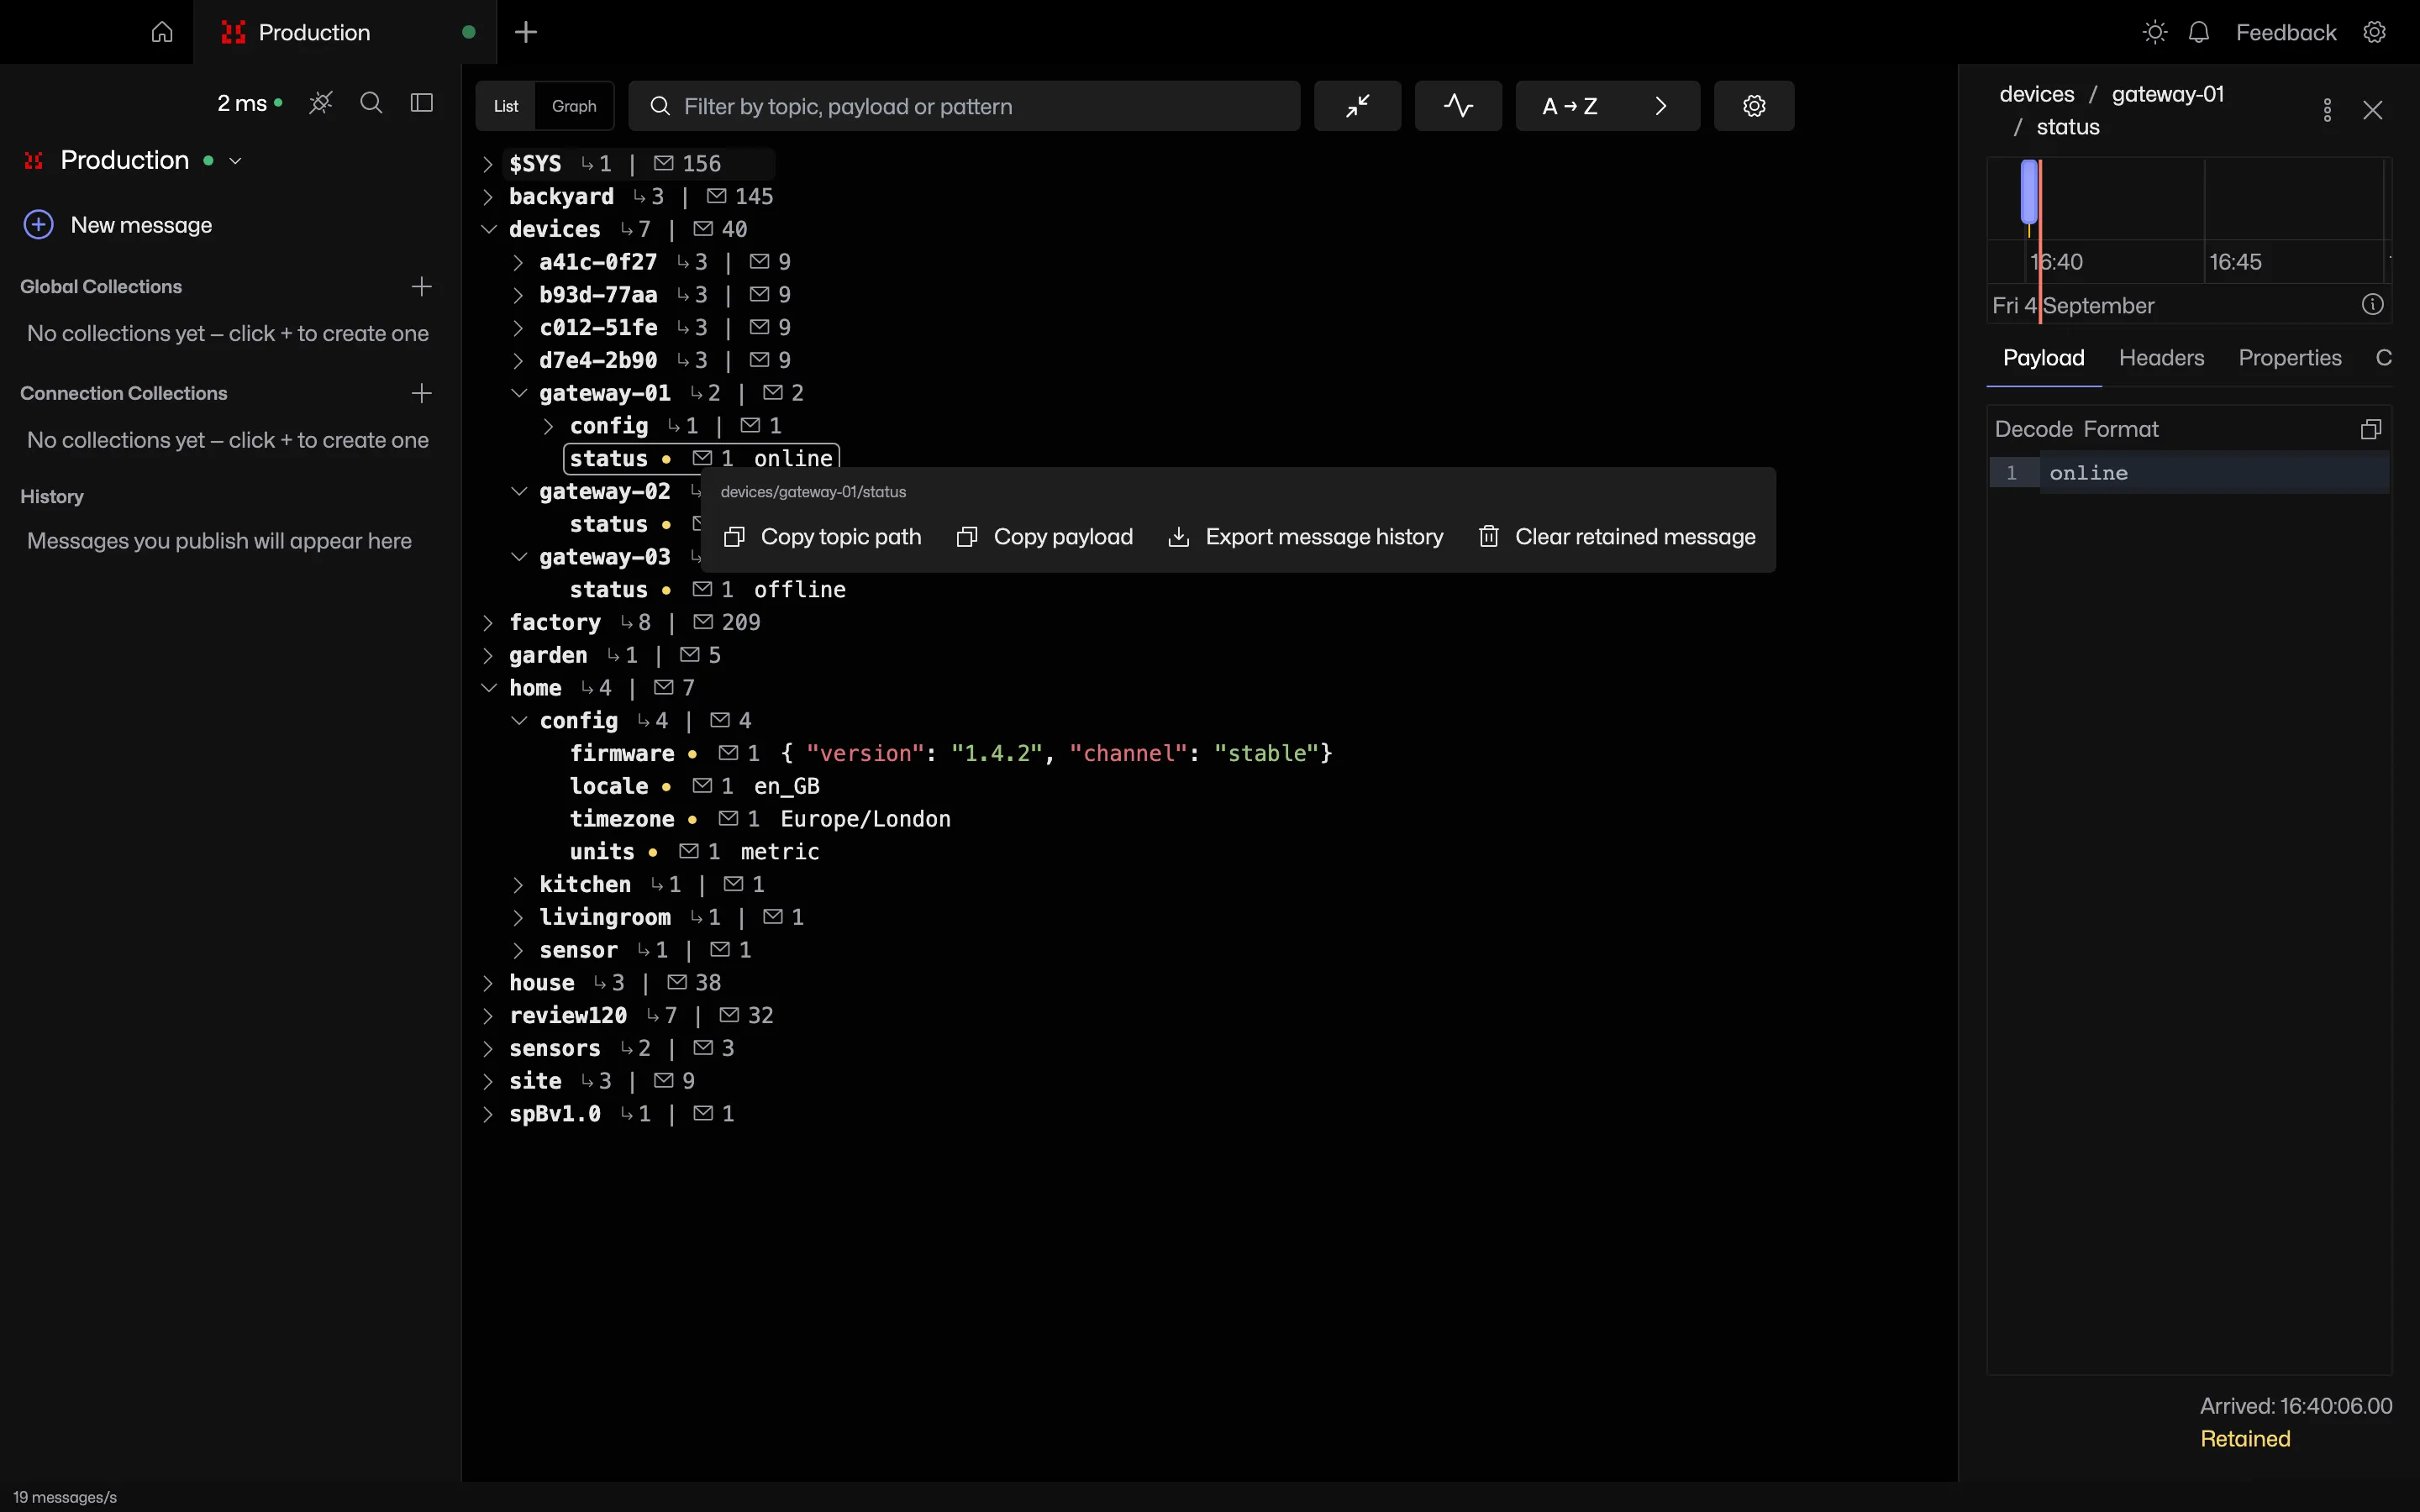This screenshot has height=1512, width=2420.
Task: Click the 19 messages/s status text
Action: tap(65, 1497)
